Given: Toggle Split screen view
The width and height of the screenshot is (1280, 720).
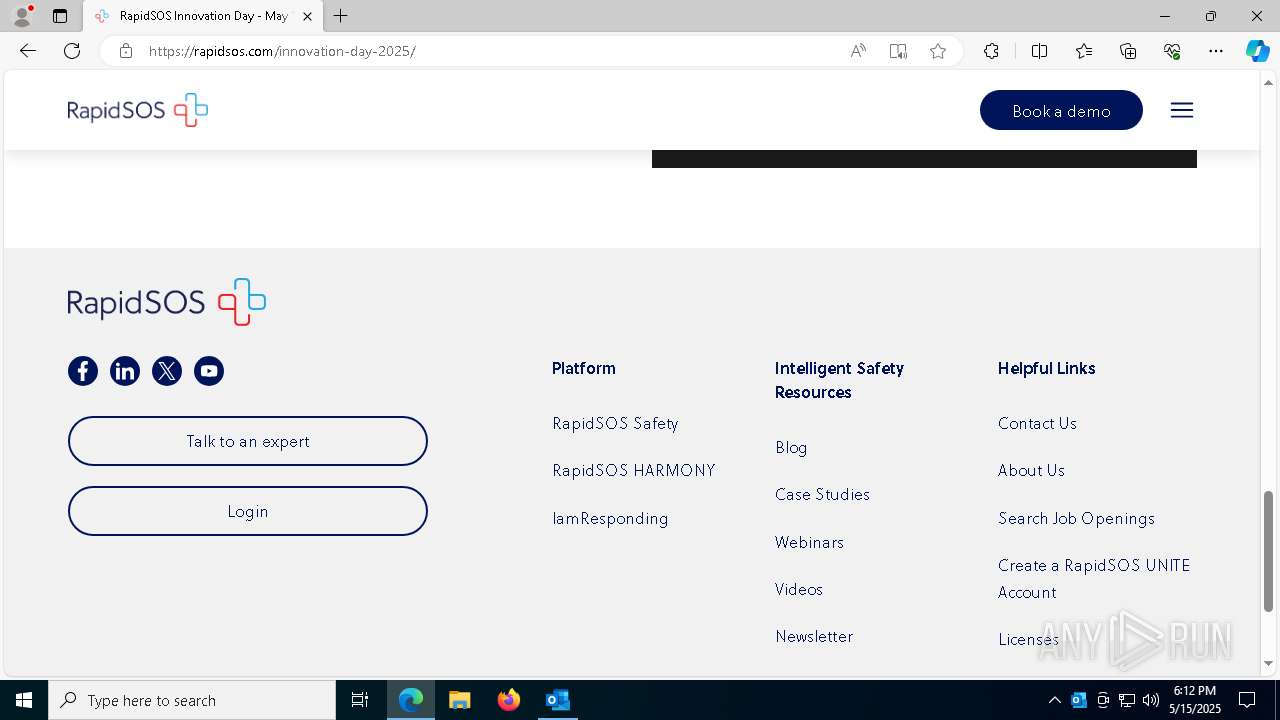Looking at the screenshot, I should pos(1039,51).
